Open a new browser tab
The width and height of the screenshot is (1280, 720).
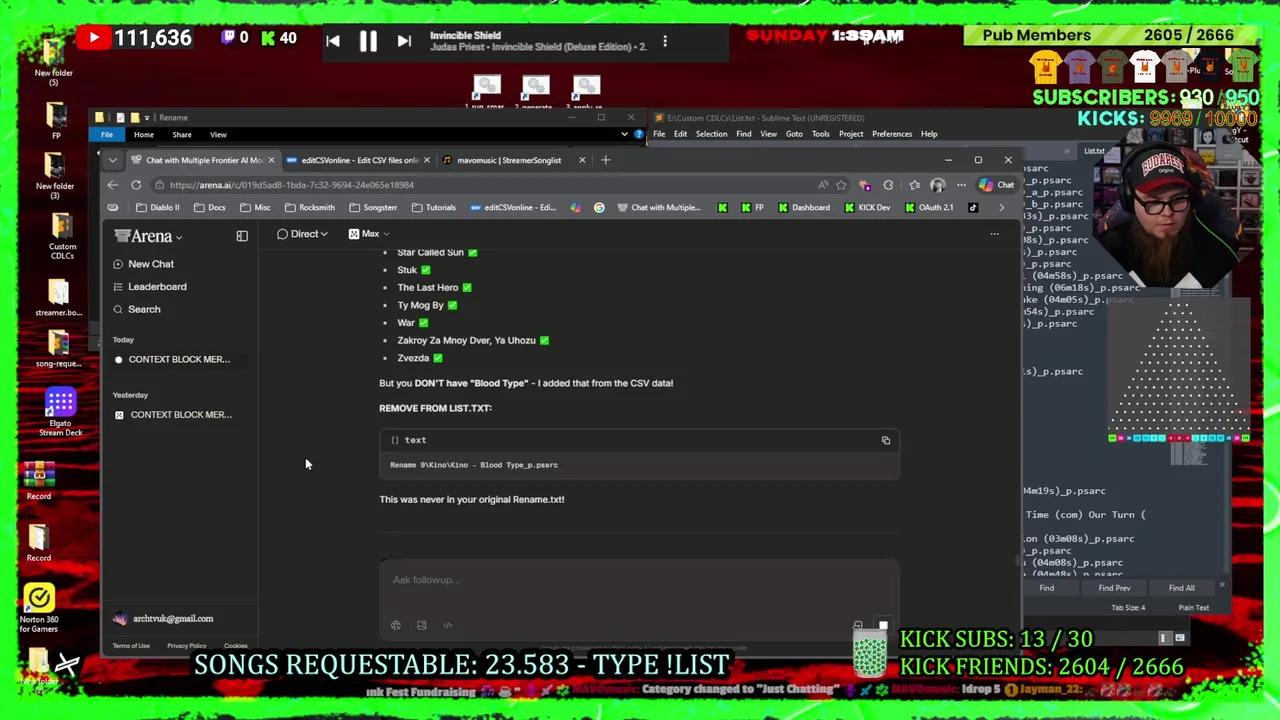click(x=605, y=160)
